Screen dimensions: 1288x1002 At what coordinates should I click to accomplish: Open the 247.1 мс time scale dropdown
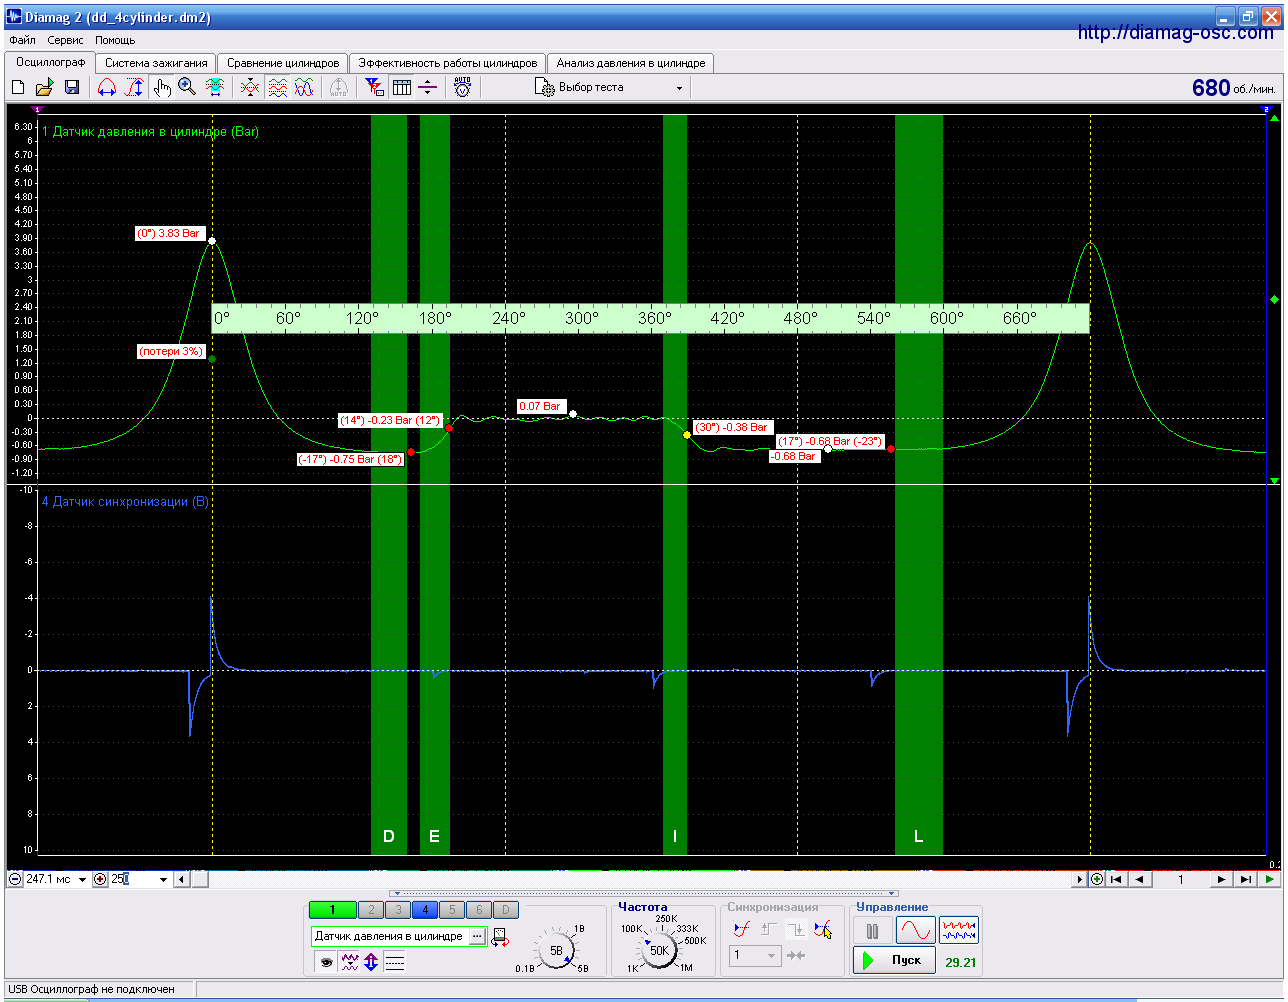pyautogui.click(x=82, y=880)
